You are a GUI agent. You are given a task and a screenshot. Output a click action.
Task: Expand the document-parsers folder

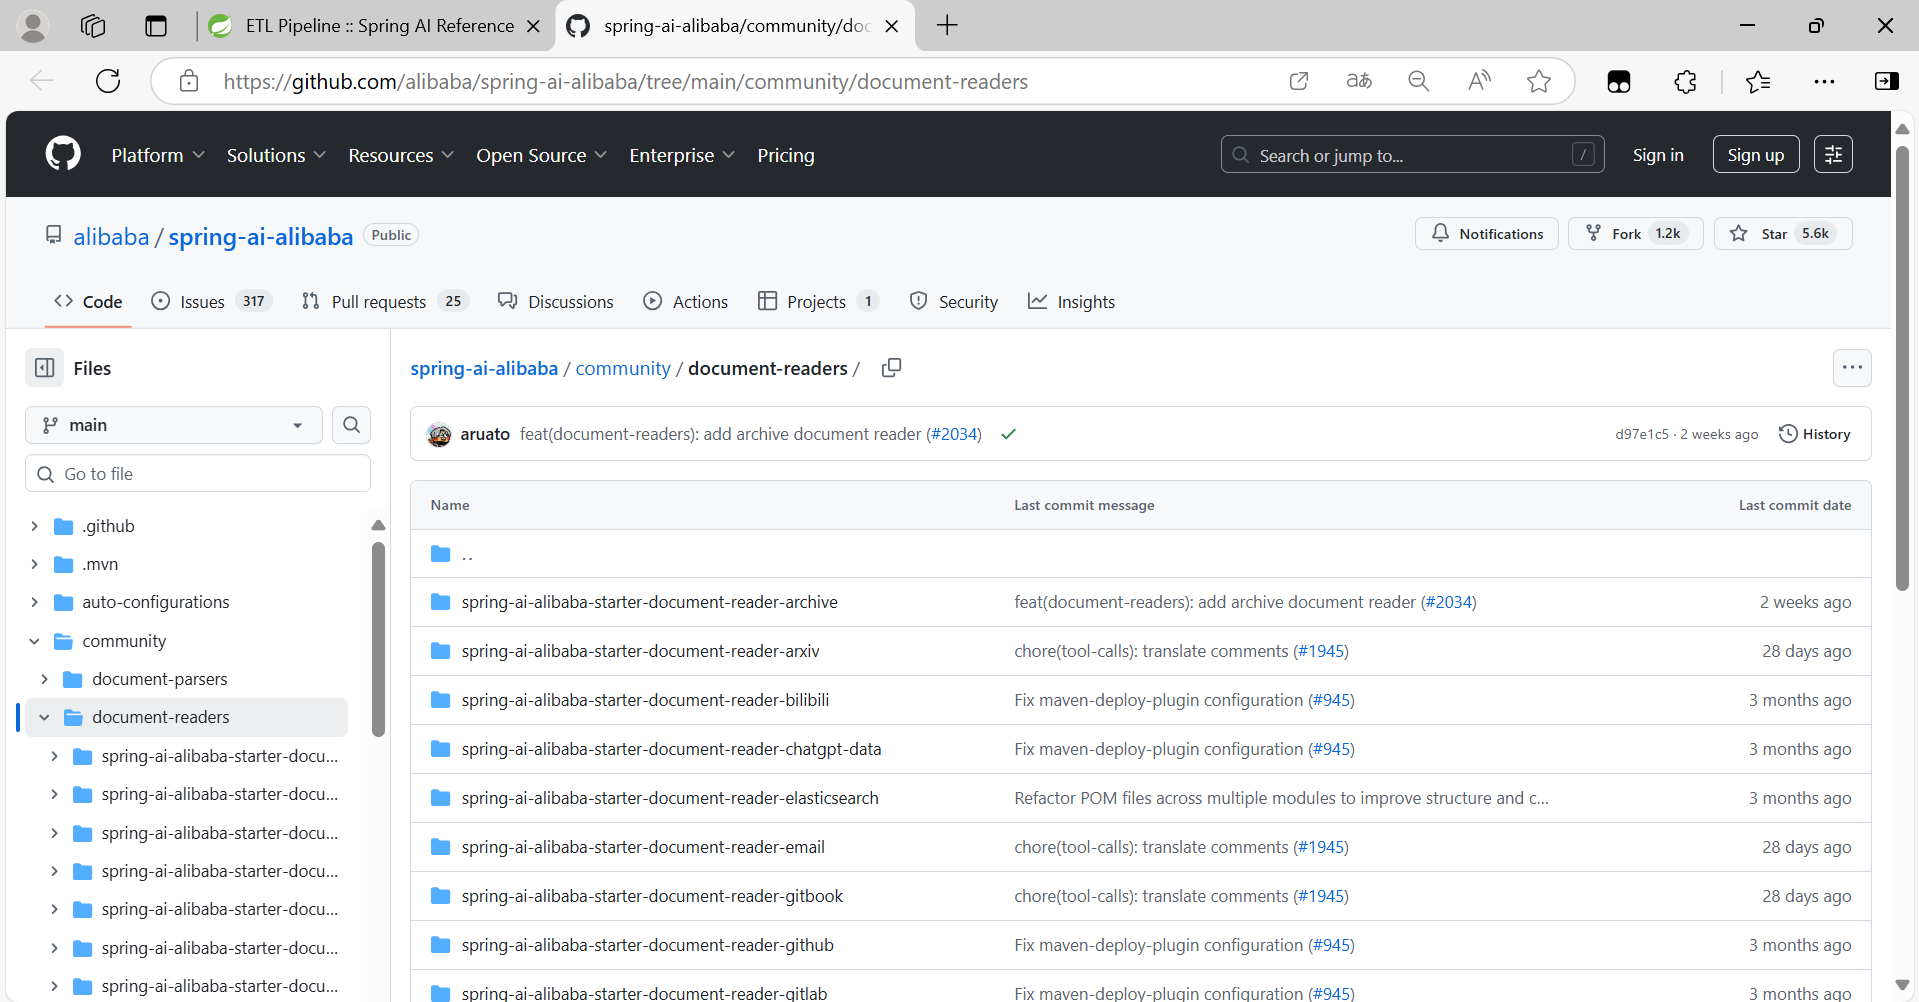point(44,679)
